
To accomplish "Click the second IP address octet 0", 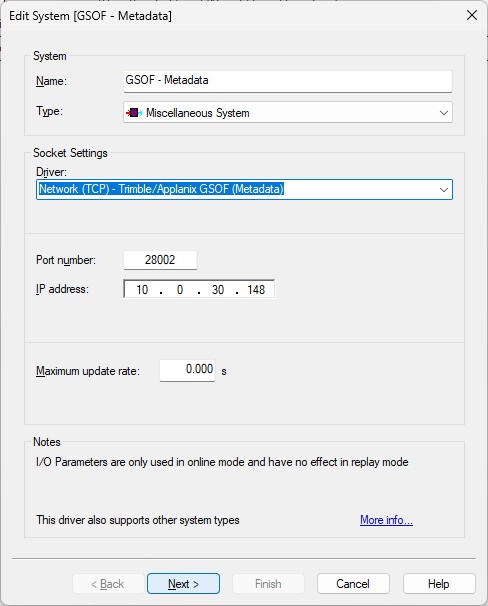I will (x=180, y=289).
